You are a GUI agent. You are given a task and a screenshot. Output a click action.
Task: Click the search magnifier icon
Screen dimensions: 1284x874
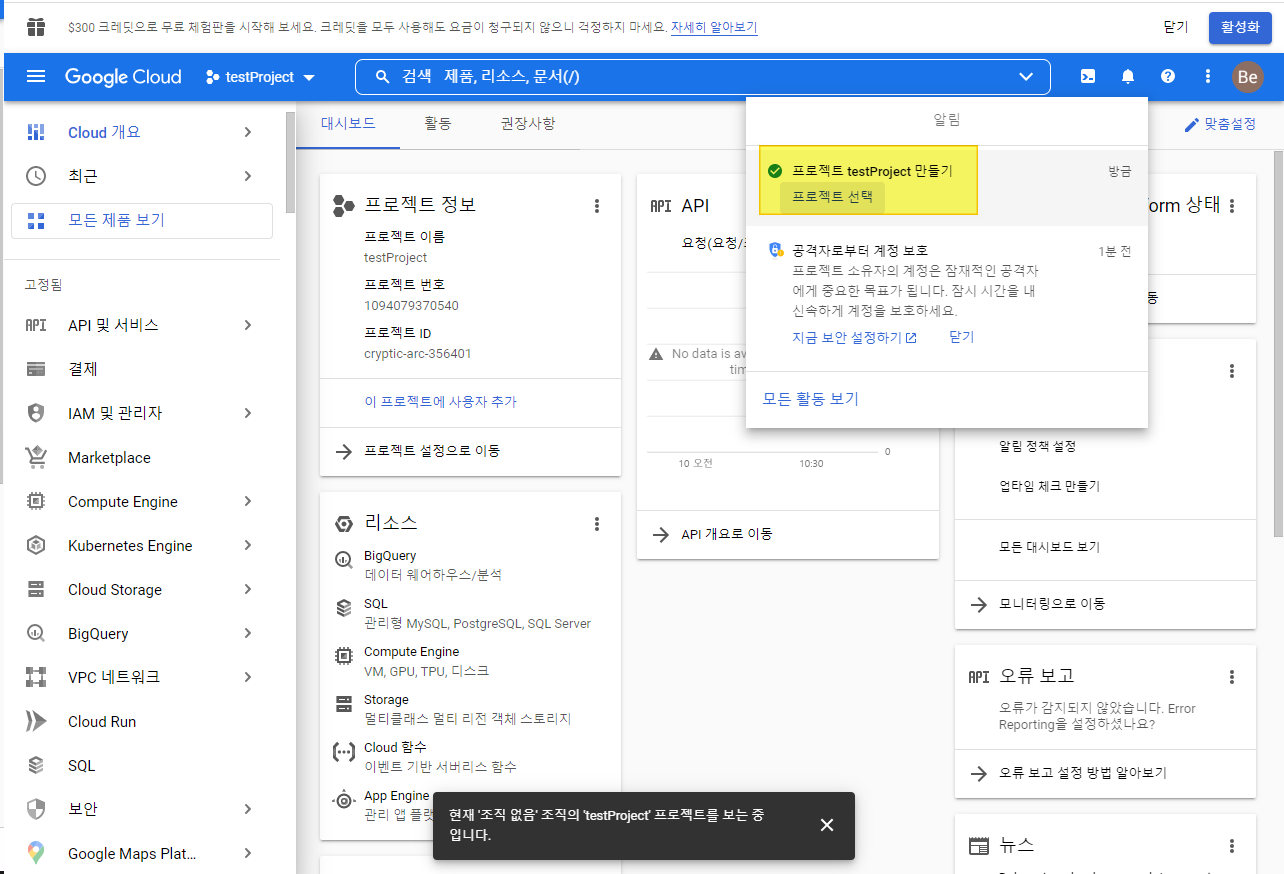(382, 77)
